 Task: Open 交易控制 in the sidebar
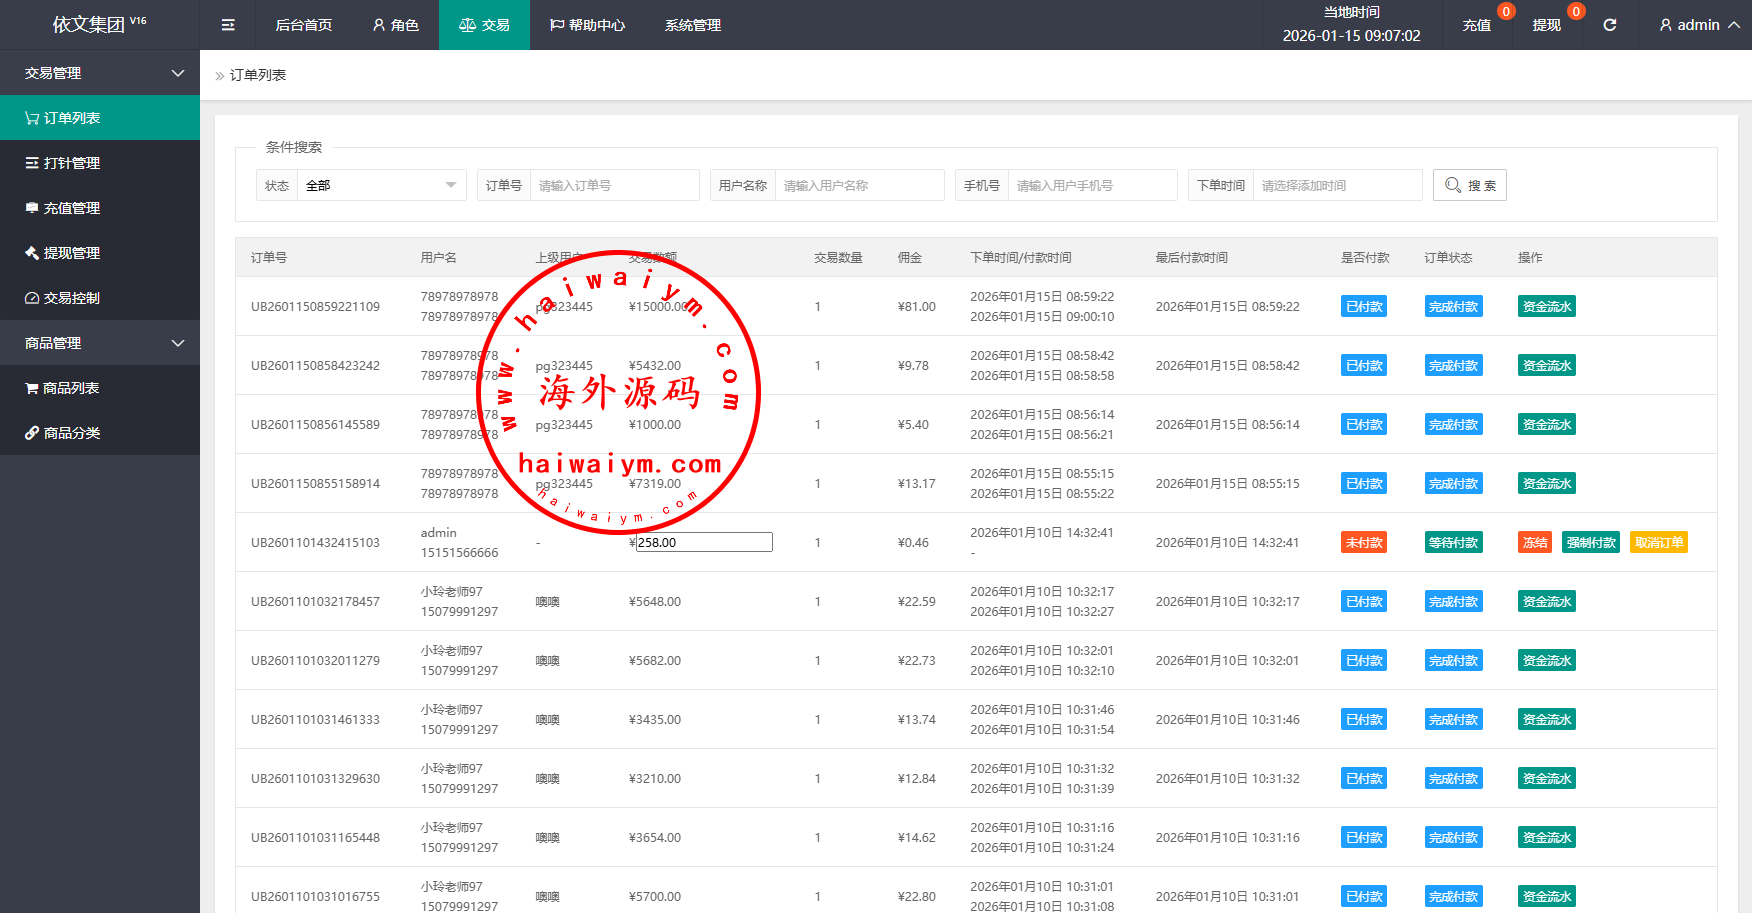point(71,298)
